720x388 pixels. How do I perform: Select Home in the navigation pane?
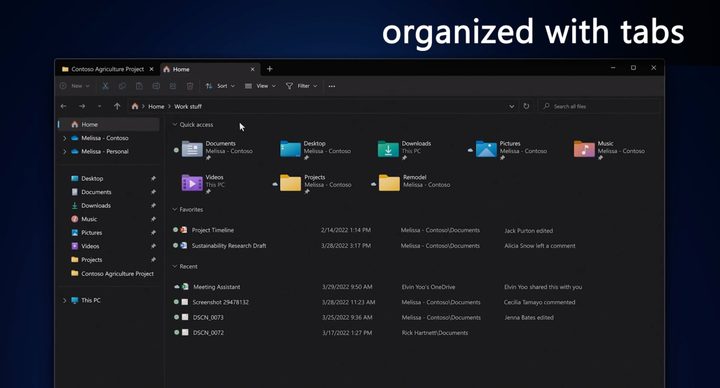point(109,124)
